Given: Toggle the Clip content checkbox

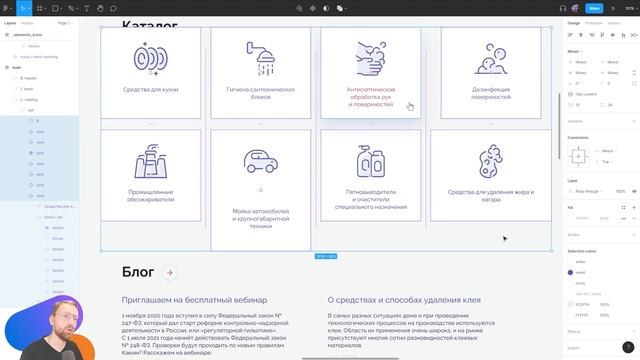Looking at the screenshot, I should click(x=570, y=94).
